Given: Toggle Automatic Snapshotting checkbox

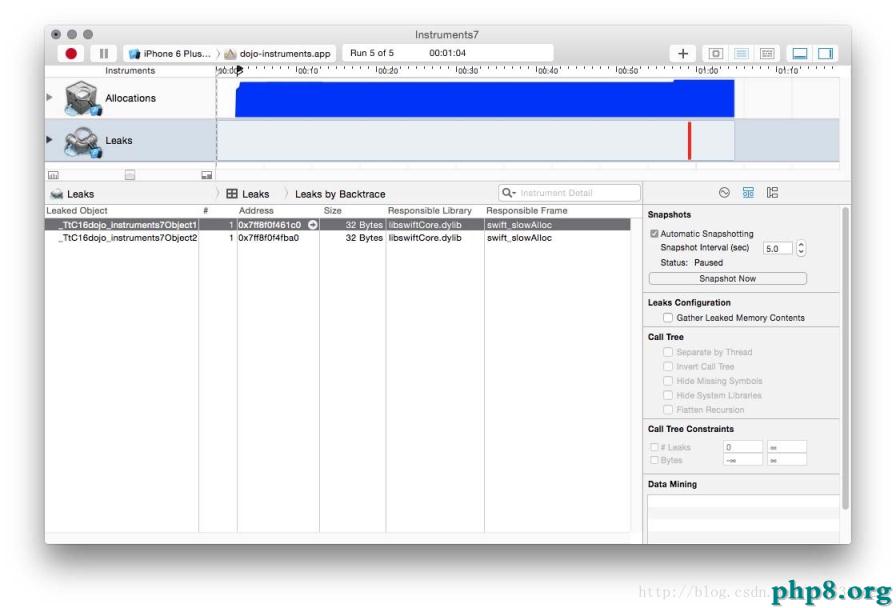Looking at the screenshot, I should pyautogui.click(x=655, y=233).
